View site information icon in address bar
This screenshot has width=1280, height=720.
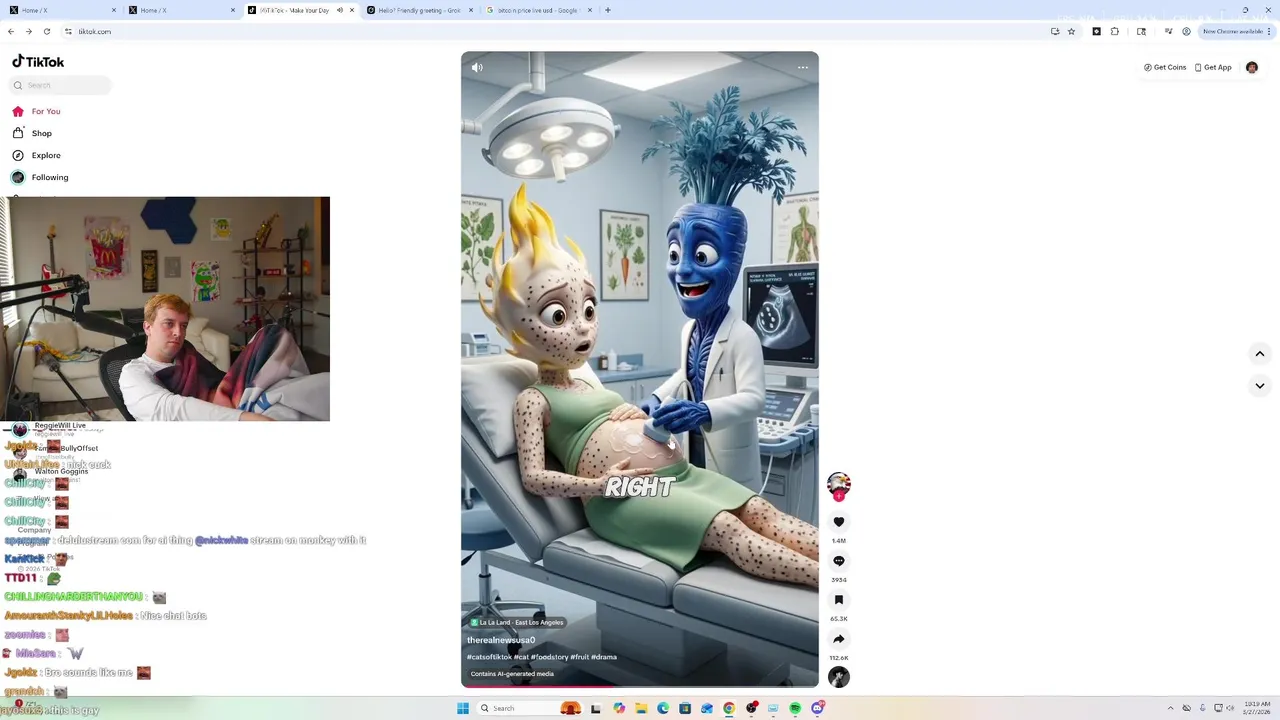pos(68,31)
